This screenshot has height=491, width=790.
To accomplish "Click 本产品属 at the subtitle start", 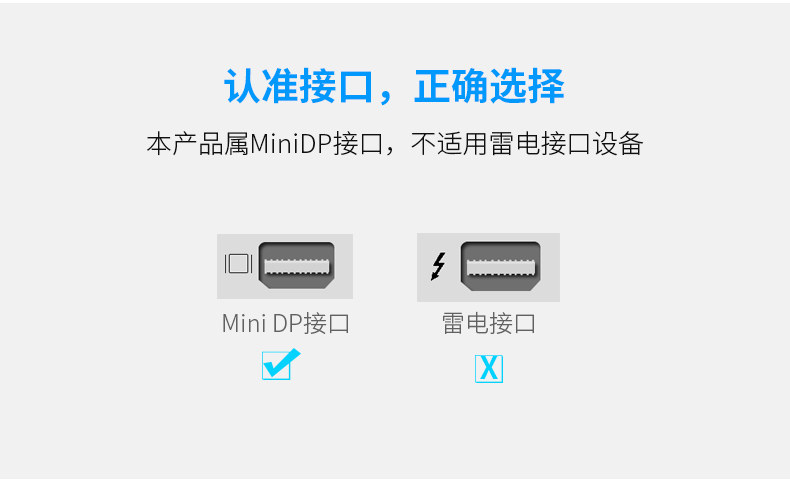I will pyautogui.click(x=198, y=144).
